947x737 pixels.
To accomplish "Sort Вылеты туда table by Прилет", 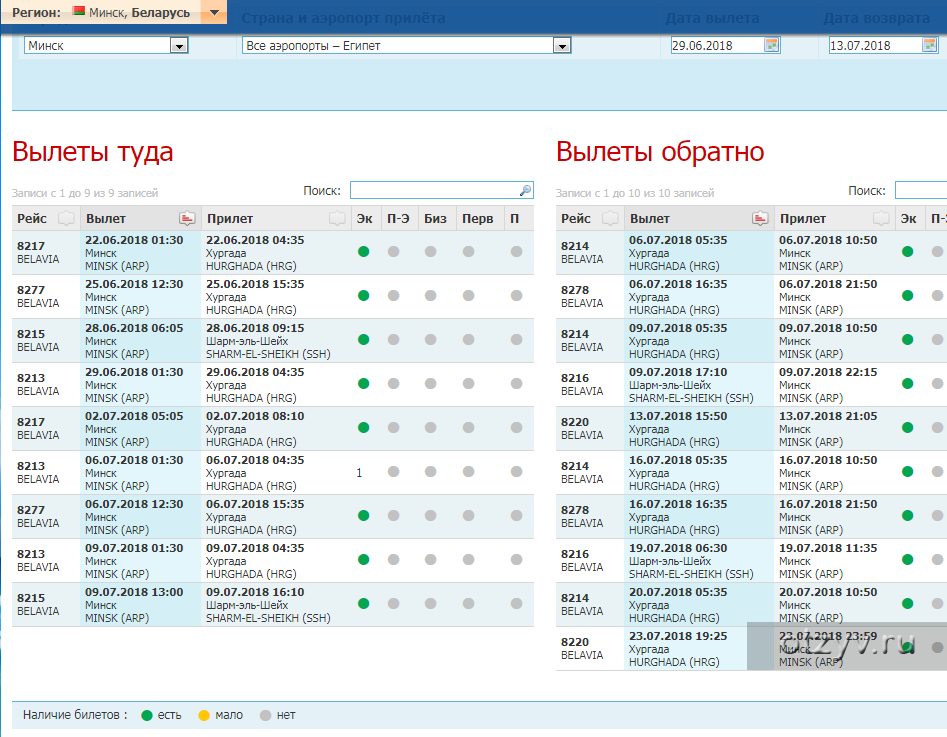I will click(276, 218).
